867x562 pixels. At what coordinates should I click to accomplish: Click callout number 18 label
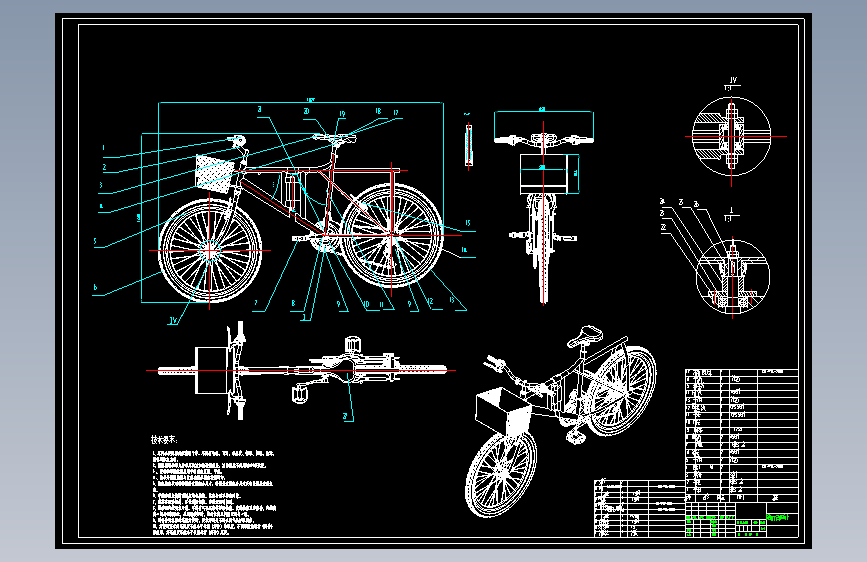pyautogui.click(x=378, y=111)
